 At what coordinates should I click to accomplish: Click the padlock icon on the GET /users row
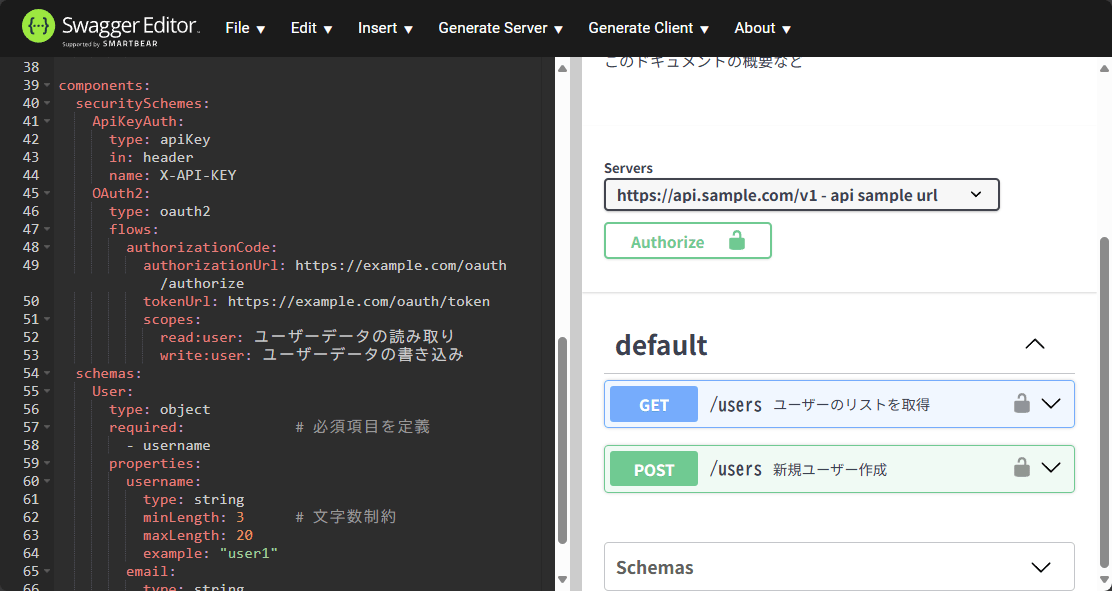point(1021,403)
